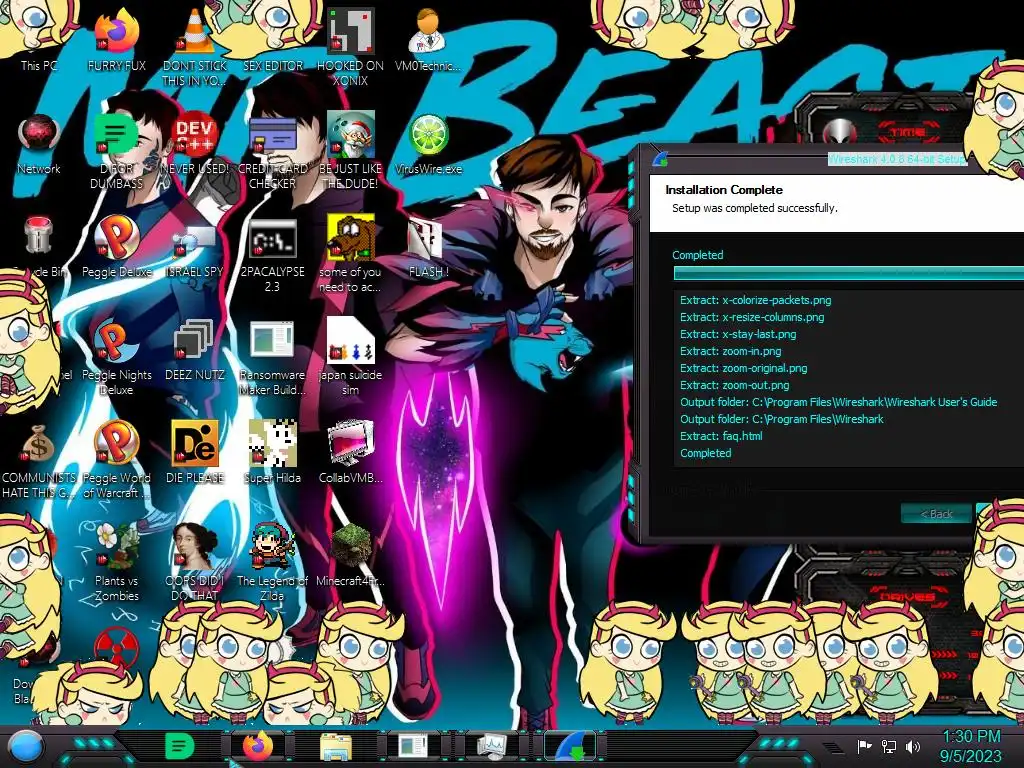Launch the Super Hilda game icon

coord(273,444)
